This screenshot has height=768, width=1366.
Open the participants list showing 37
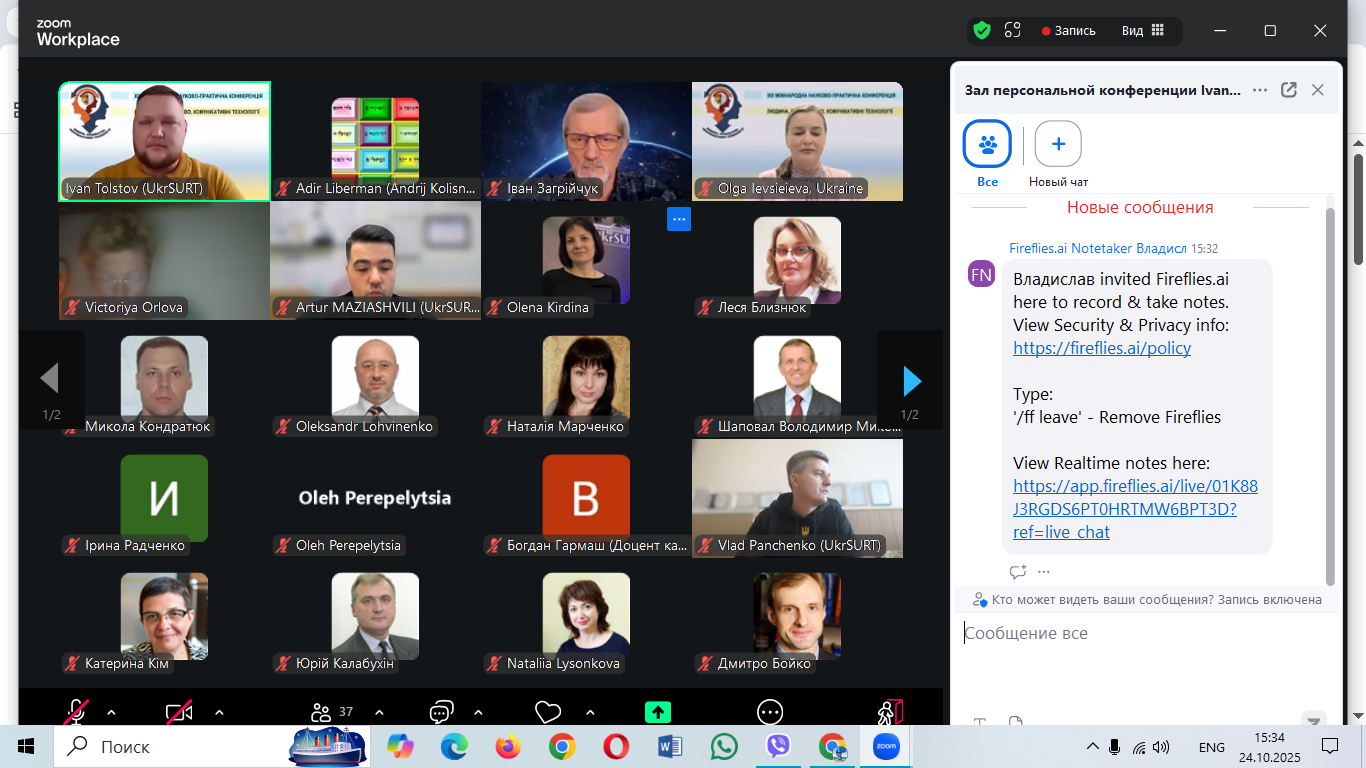[x=331, y=712]
